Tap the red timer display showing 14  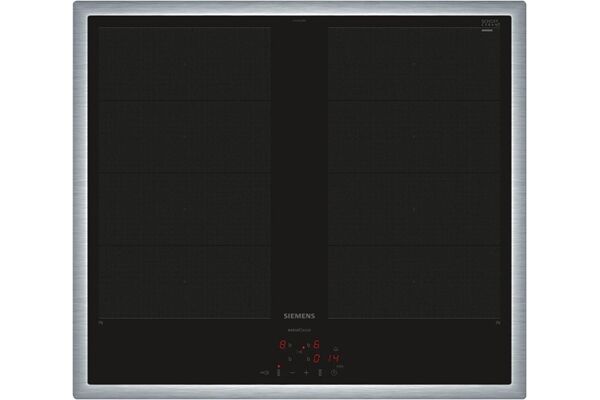click(335, 359)
